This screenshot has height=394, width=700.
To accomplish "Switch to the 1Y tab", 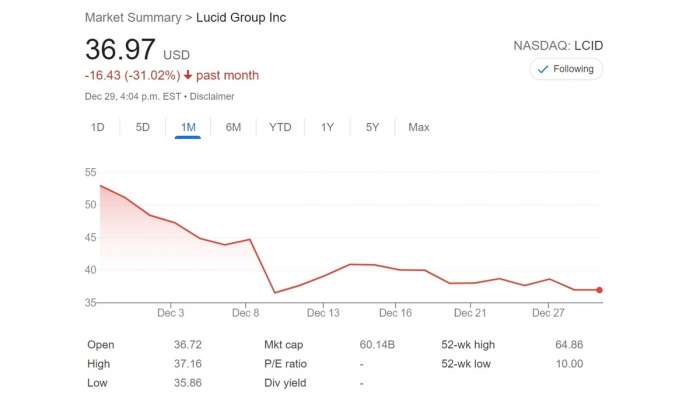I will pyautogui.click(x=327, y=127).
